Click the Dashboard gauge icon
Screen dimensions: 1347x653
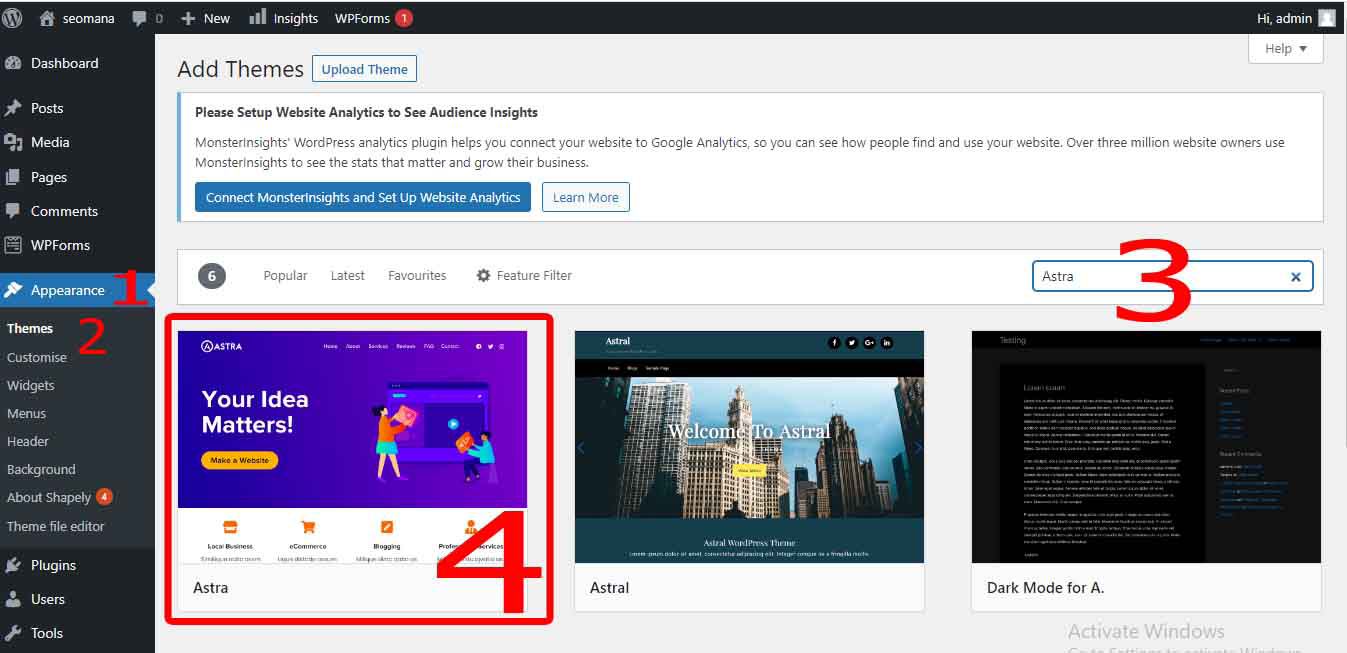[13, 63]
